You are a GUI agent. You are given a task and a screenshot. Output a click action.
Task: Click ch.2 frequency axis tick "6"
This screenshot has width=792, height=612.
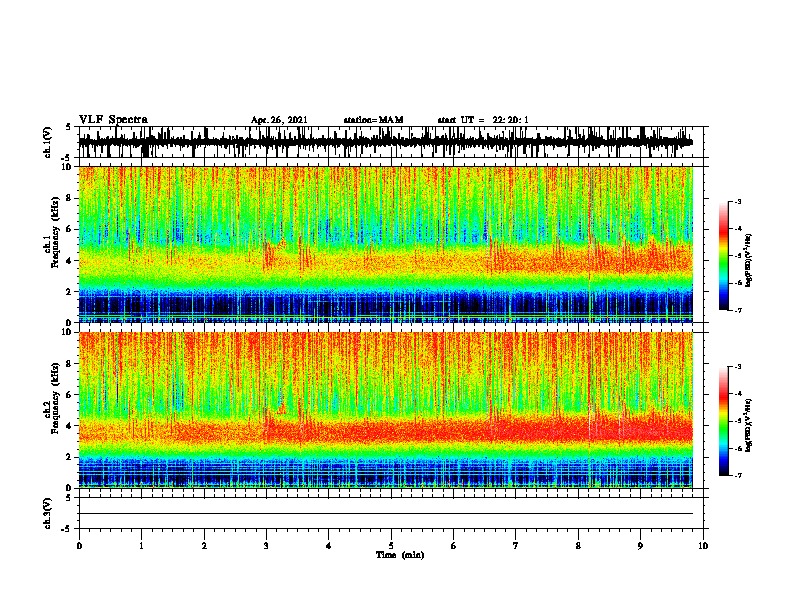pyautogui.click(x=70, y=395)
